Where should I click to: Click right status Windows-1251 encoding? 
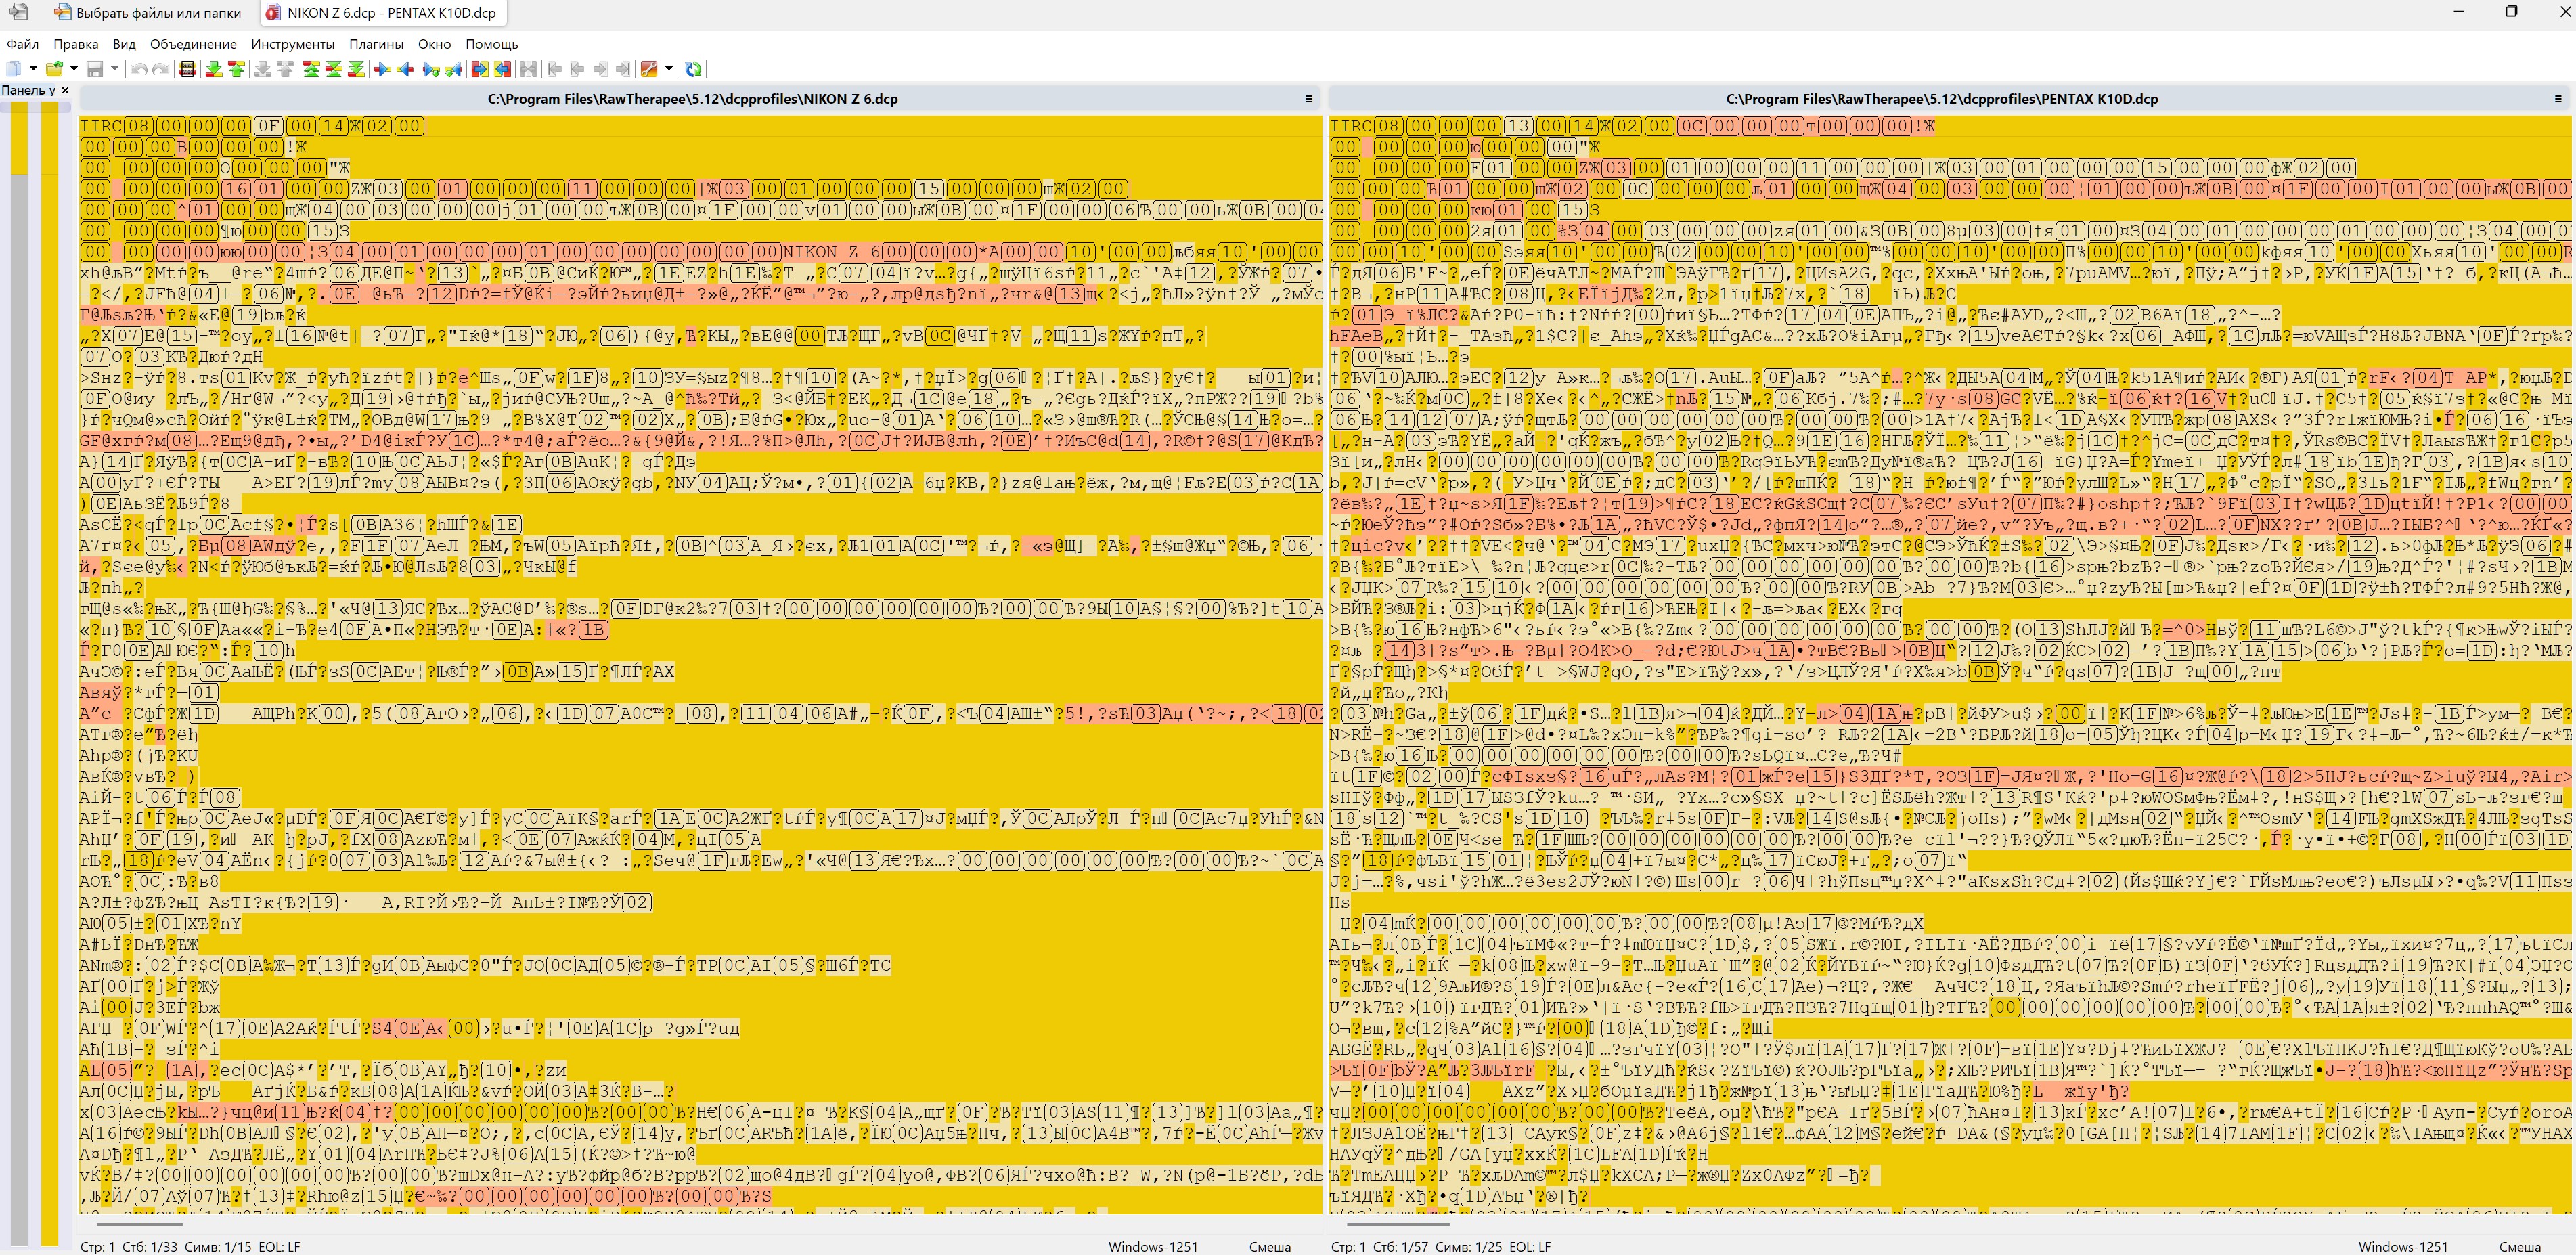tap(2402, 1247)
